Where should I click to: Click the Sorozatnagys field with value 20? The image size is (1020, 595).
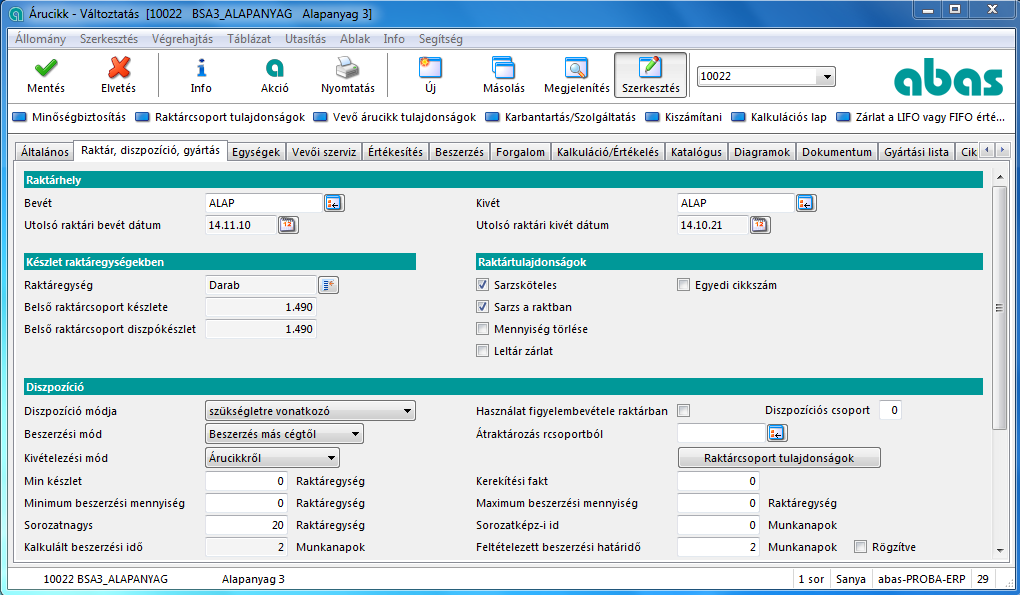point(246,525)
